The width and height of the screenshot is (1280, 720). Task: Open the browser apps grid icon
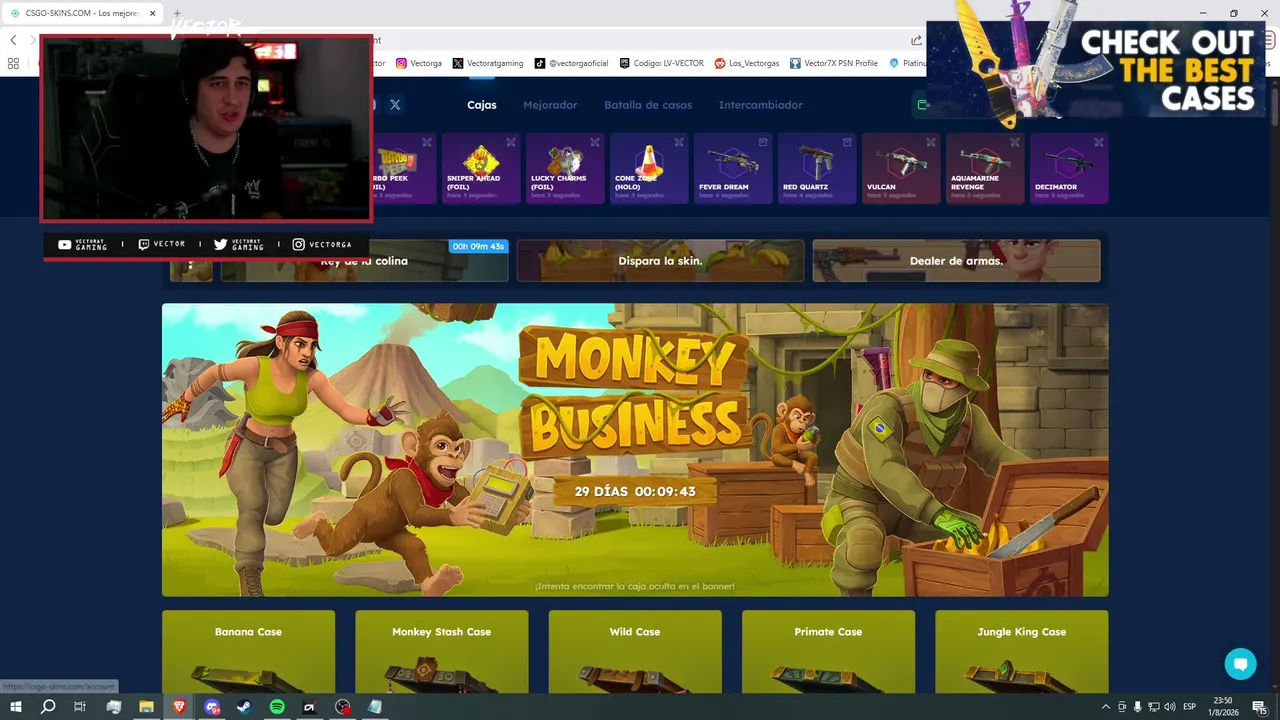(x=13, y=63)
